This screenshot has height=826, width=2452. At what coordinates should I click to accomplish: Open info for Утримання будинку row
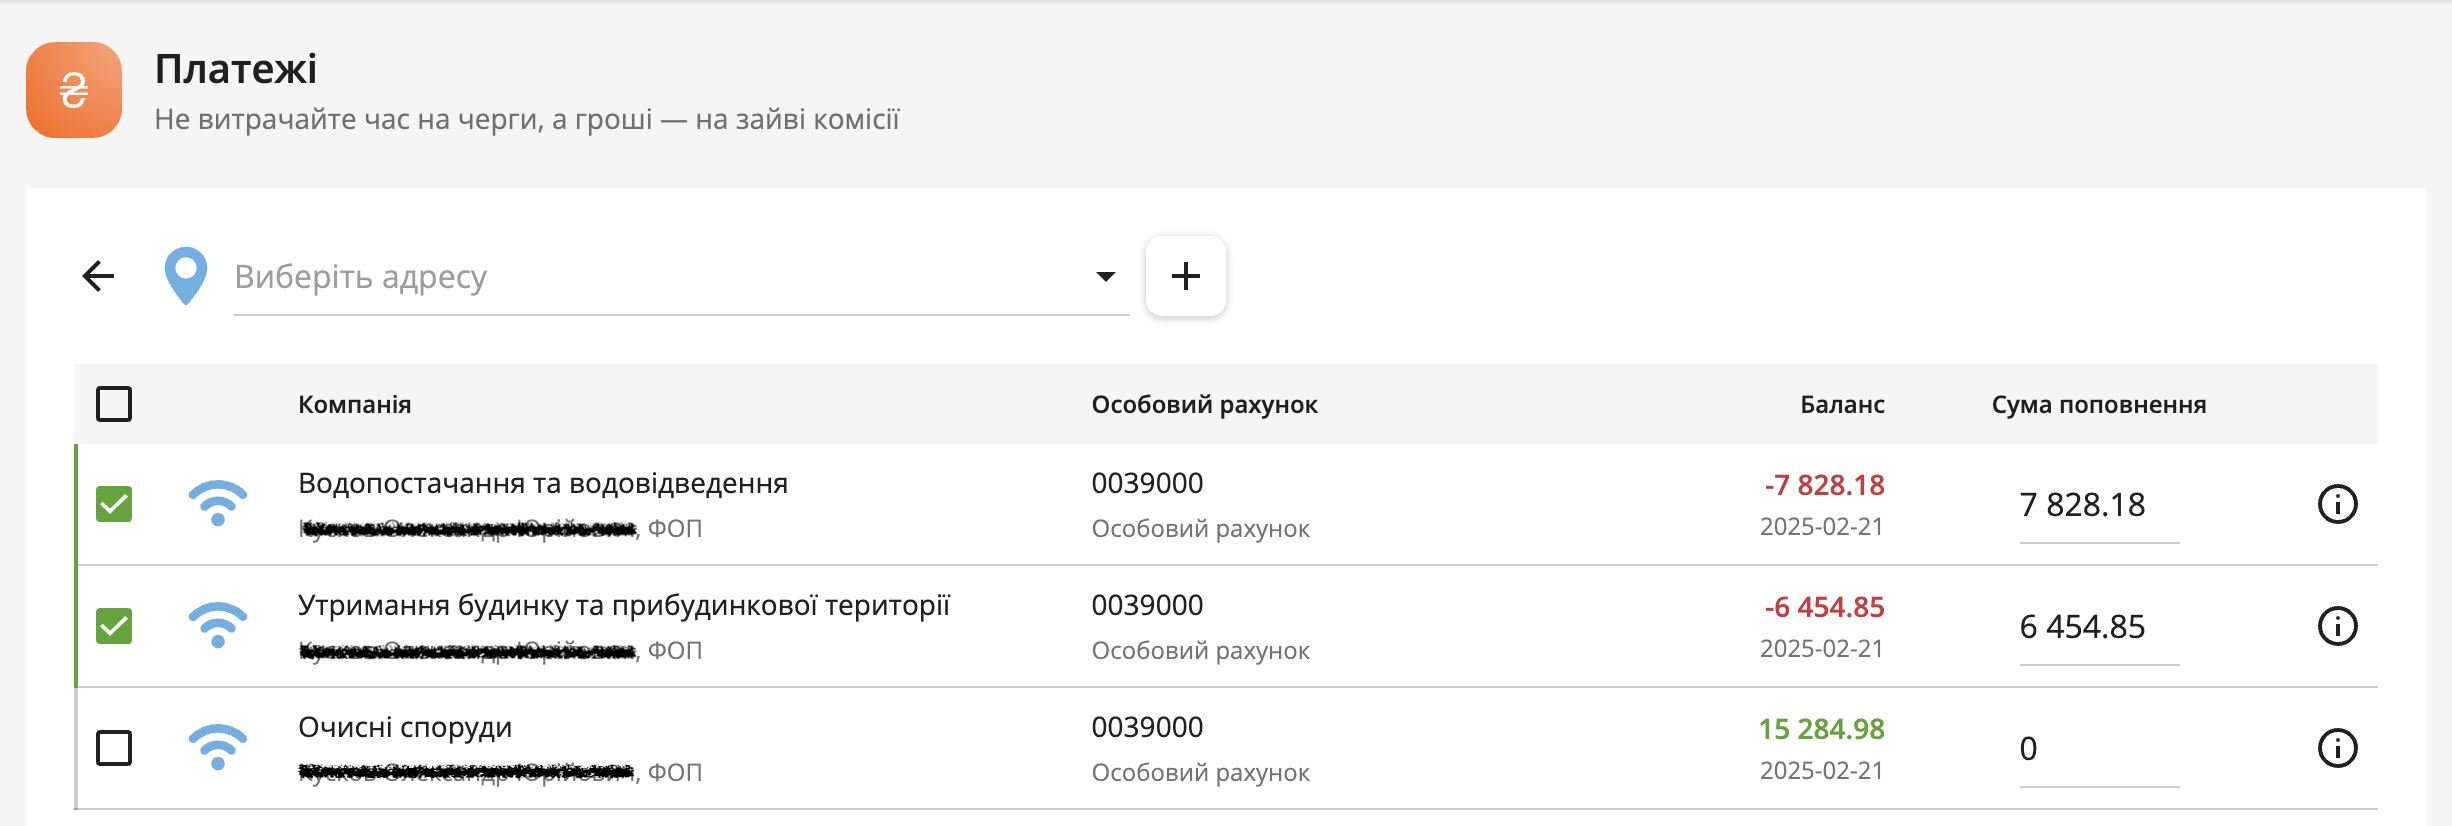point(2338,626)
